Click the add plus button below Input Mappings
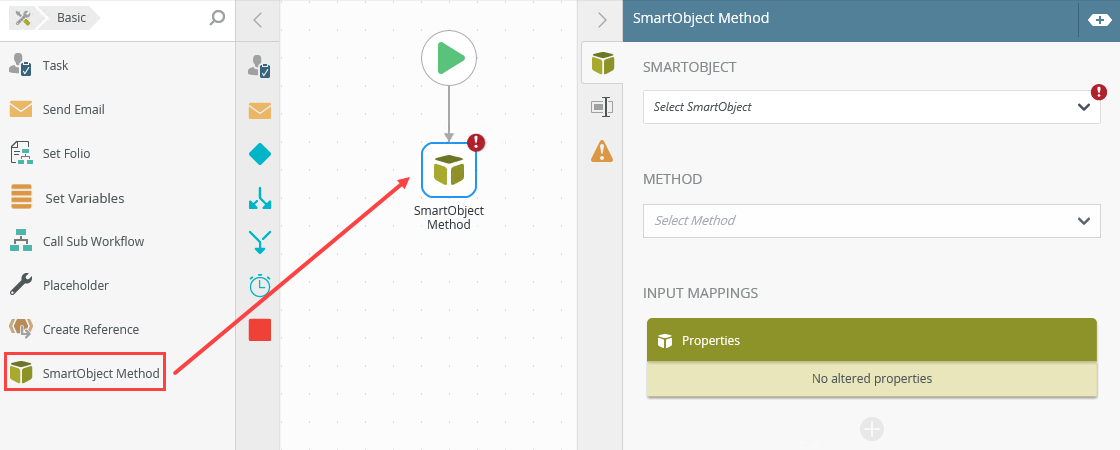The height and width of the screenshot is (450, 1120). click(x=871, y=429)
